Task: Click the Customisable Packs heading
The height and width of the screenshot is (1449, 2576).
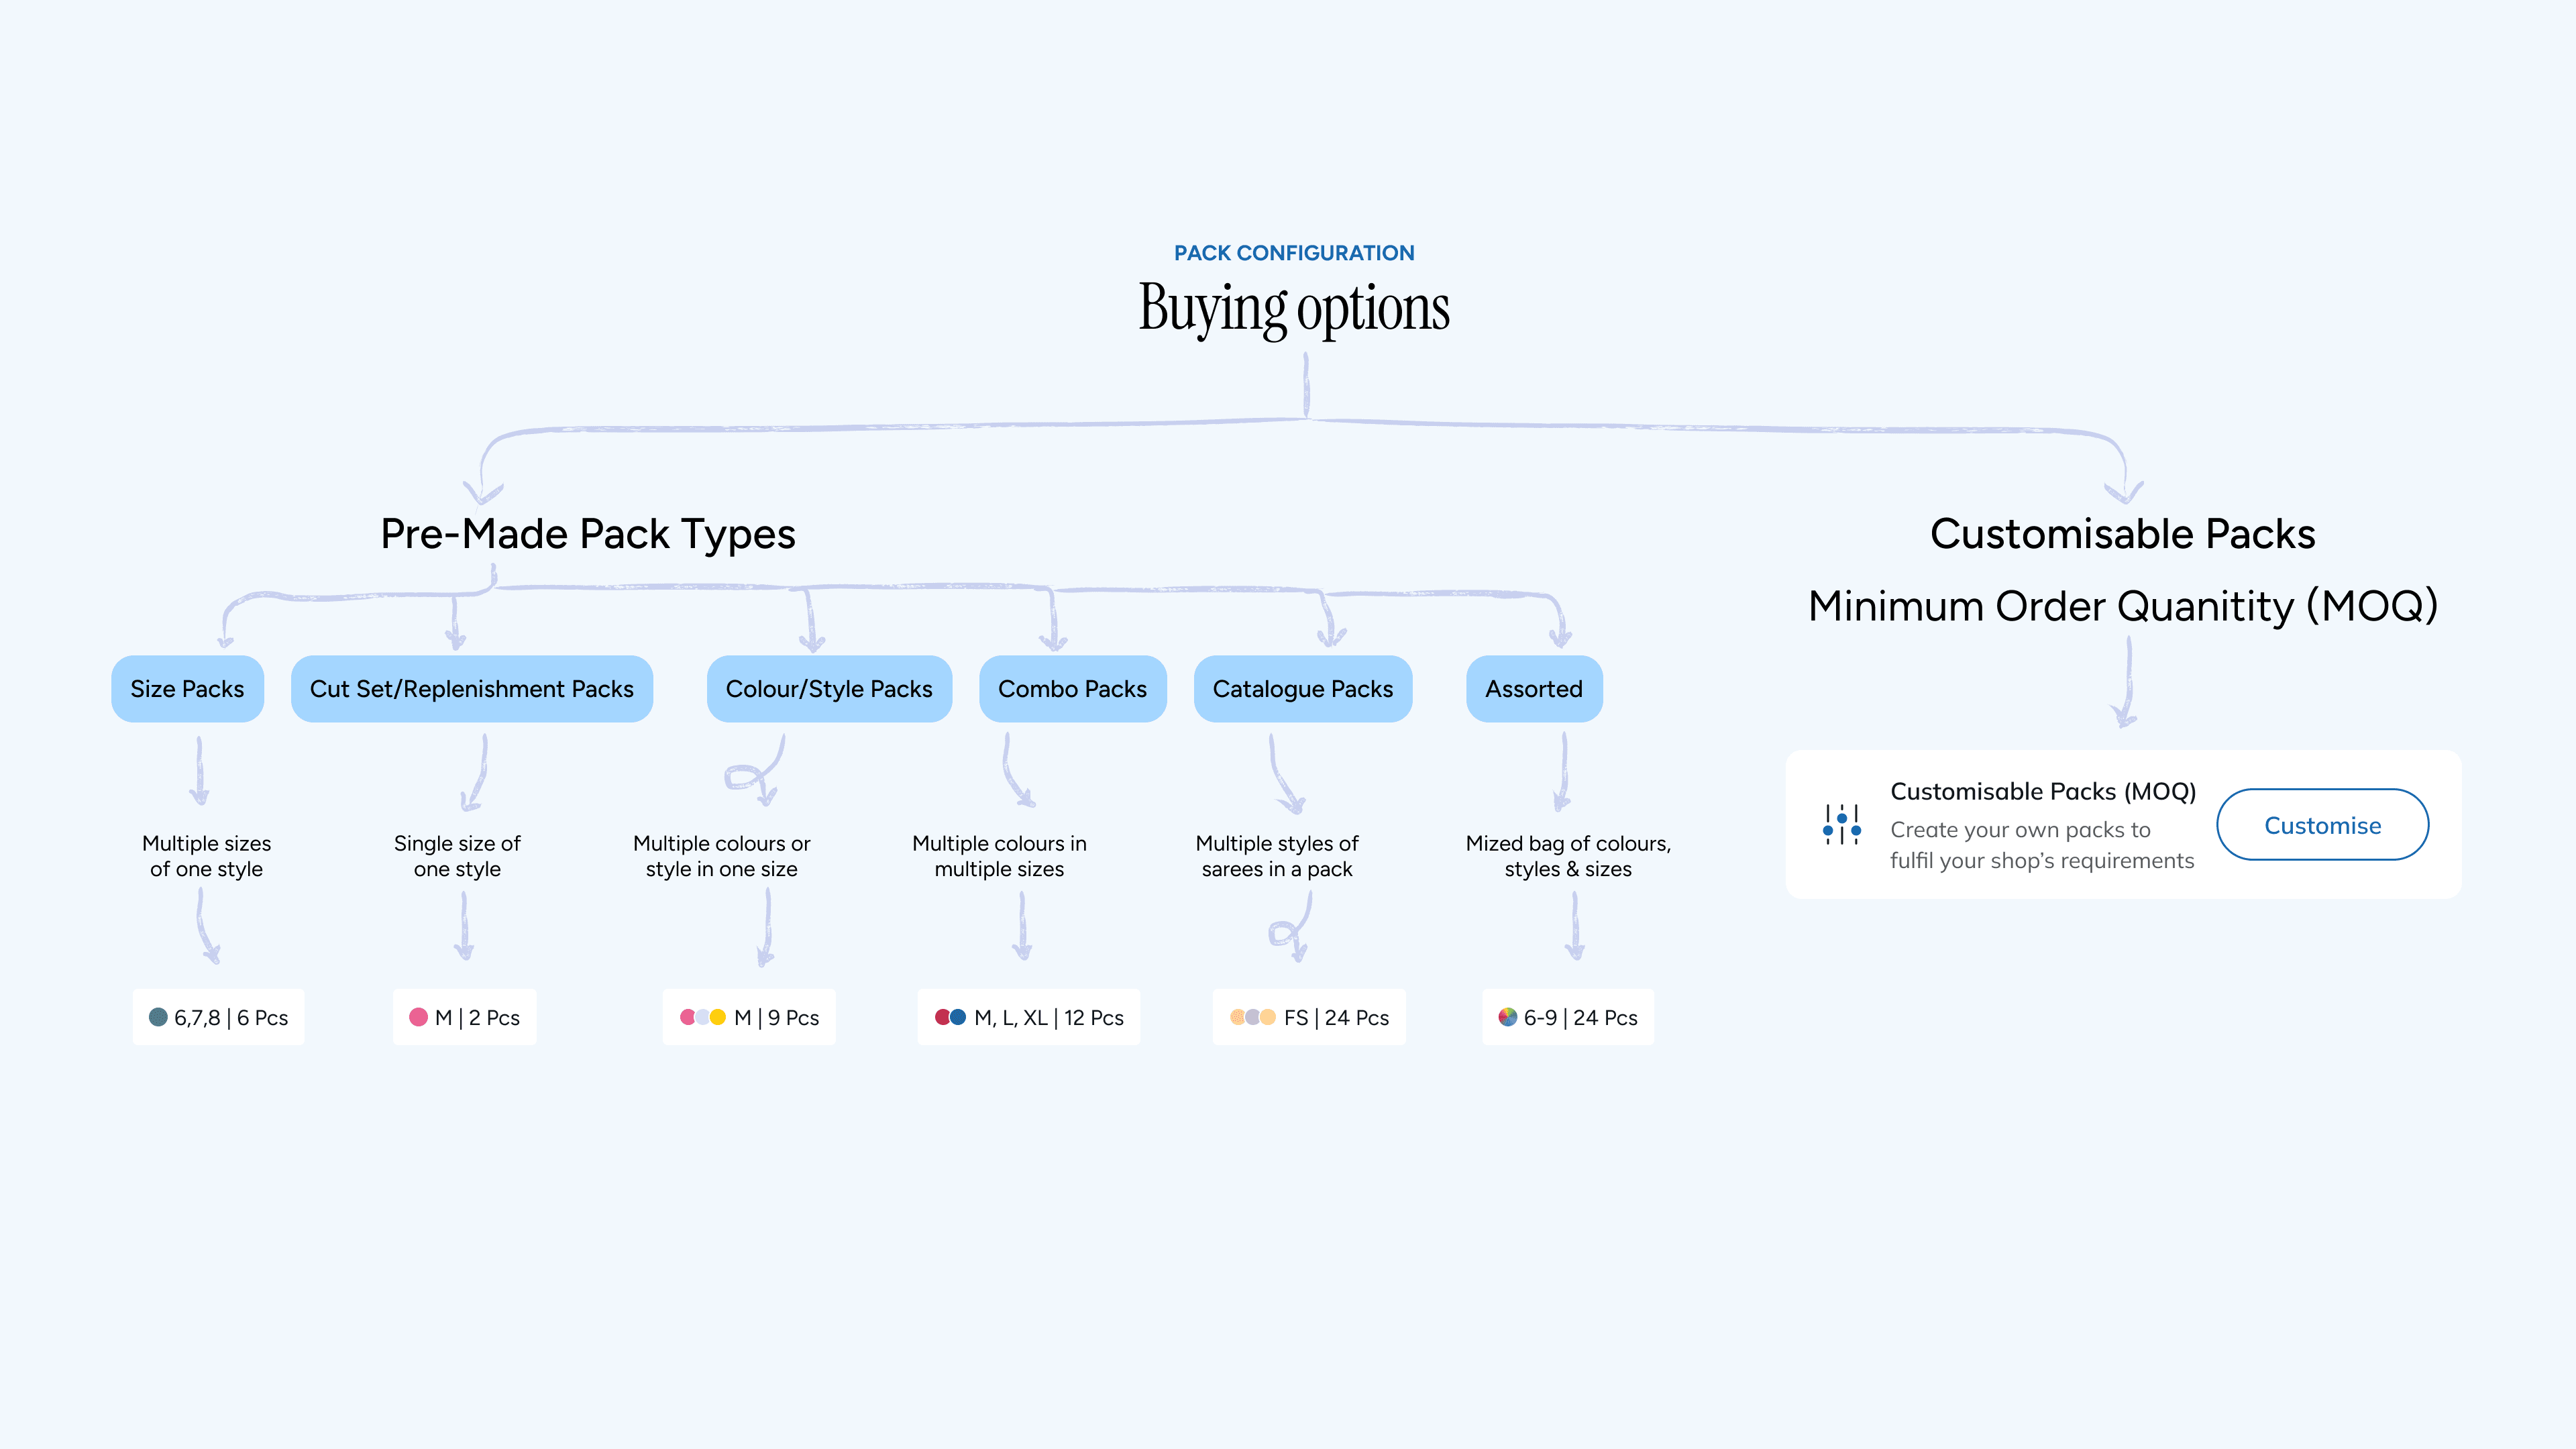Action: (x=2122, y=534)
